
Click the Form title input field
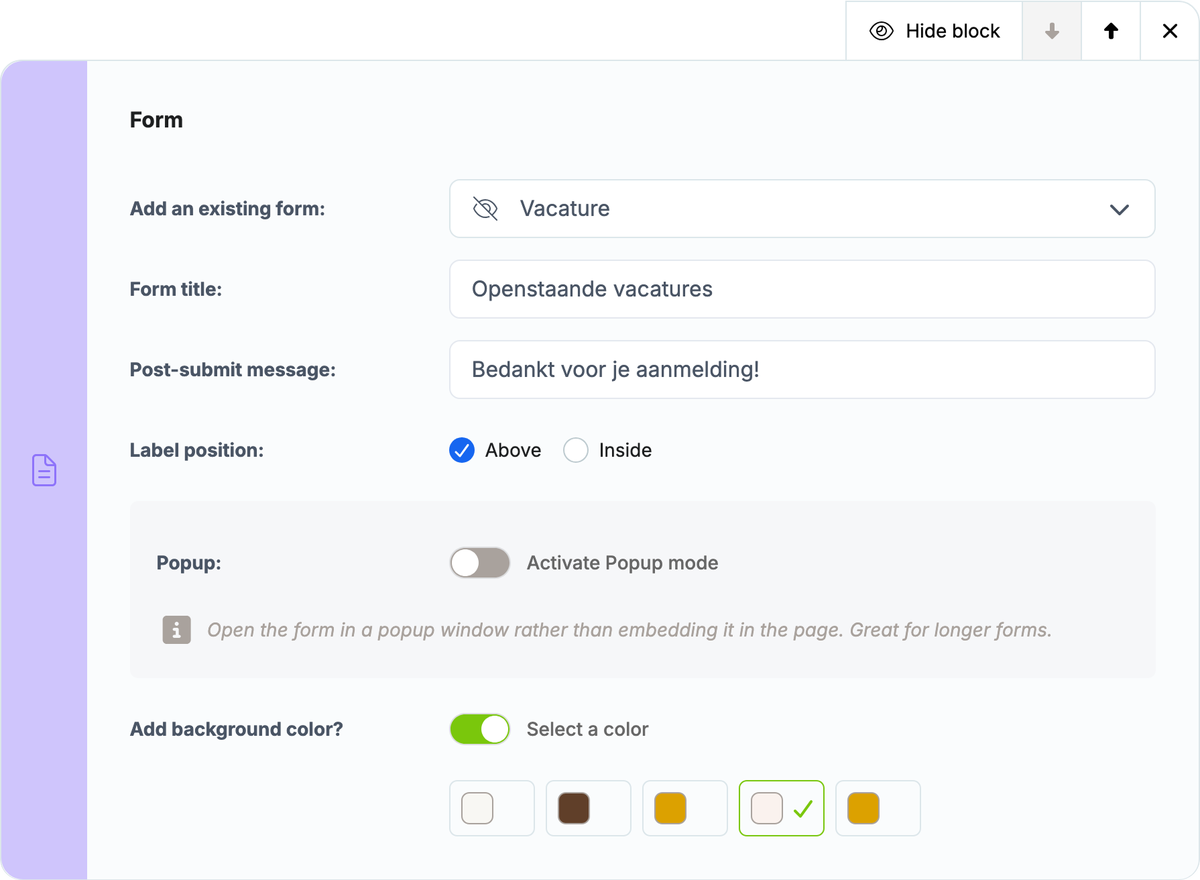(802, 289)
